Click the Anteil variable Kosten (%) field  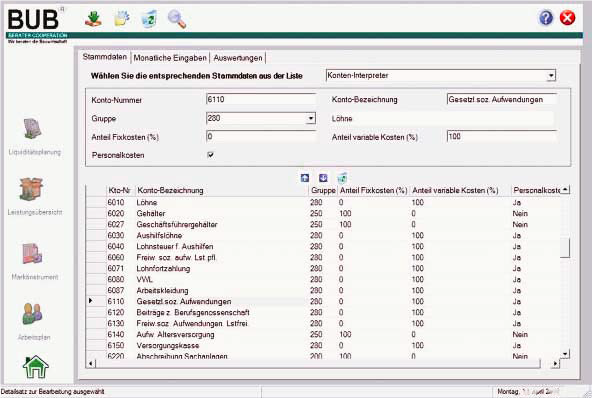click(x=501, y=136)
